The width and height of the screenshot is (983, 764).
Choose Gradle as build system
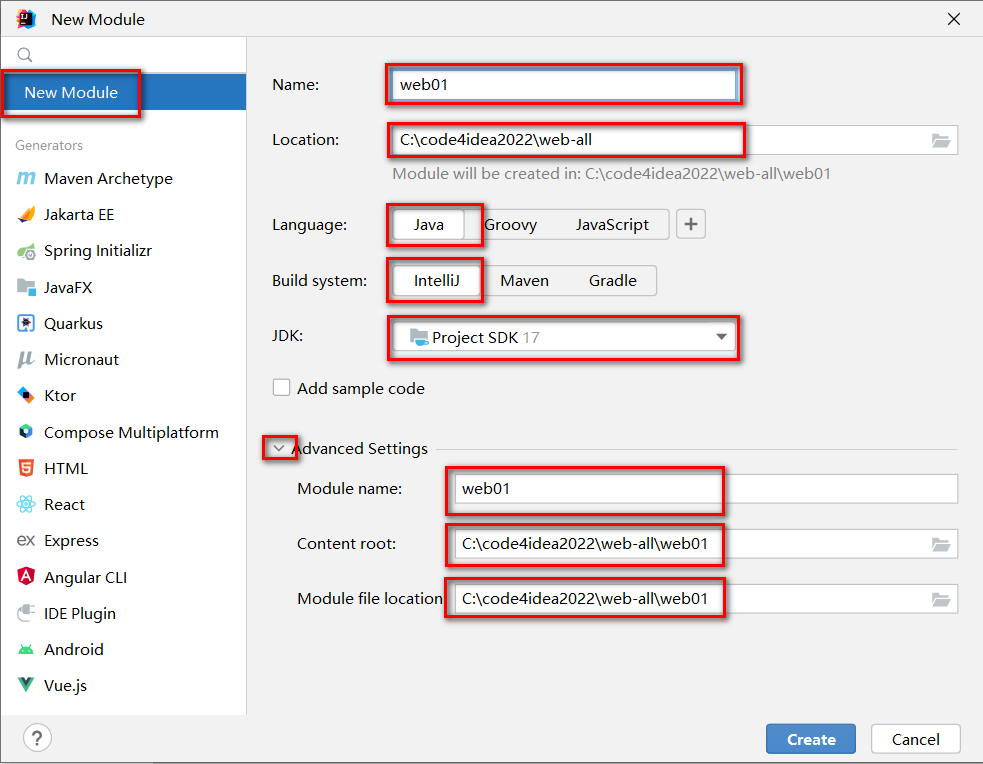coord(612,281)
